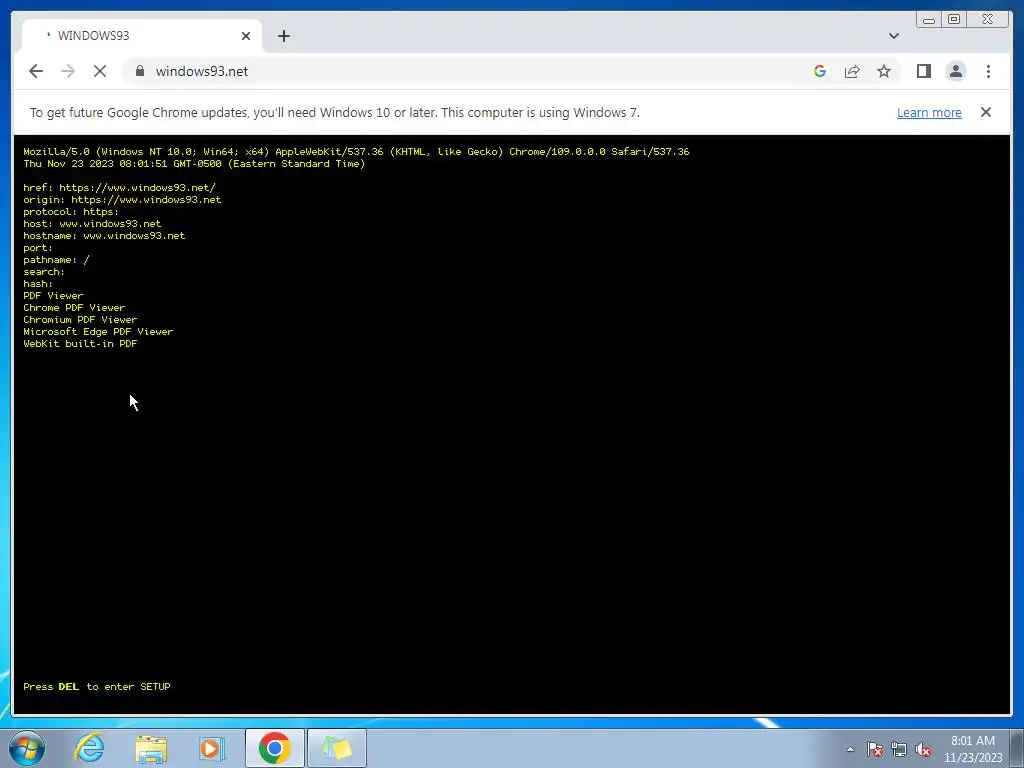Click the "origin: https://www.windows93.net" line
The height and width of the screenshot is (768, 1024).
122,200
